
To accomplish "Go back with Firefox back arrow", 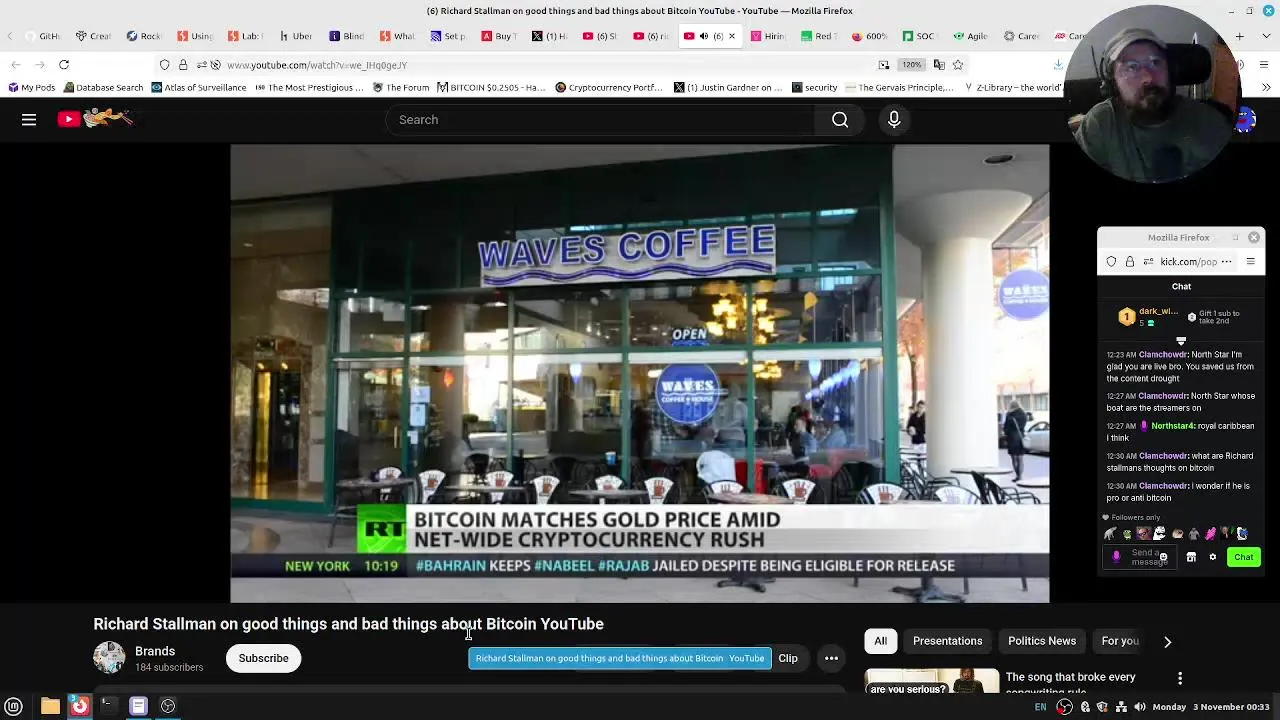I will tap(16, 65).
